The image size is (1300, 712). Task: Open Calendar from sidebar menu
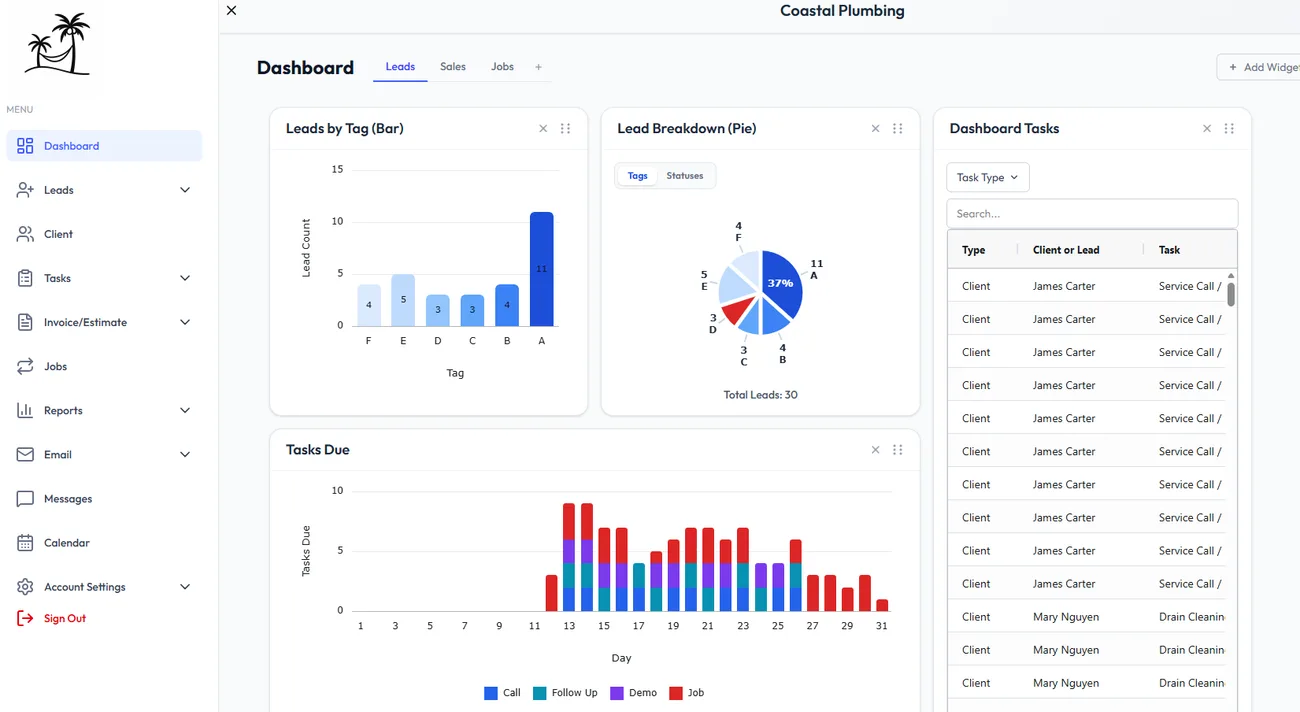tap(104, 543)
